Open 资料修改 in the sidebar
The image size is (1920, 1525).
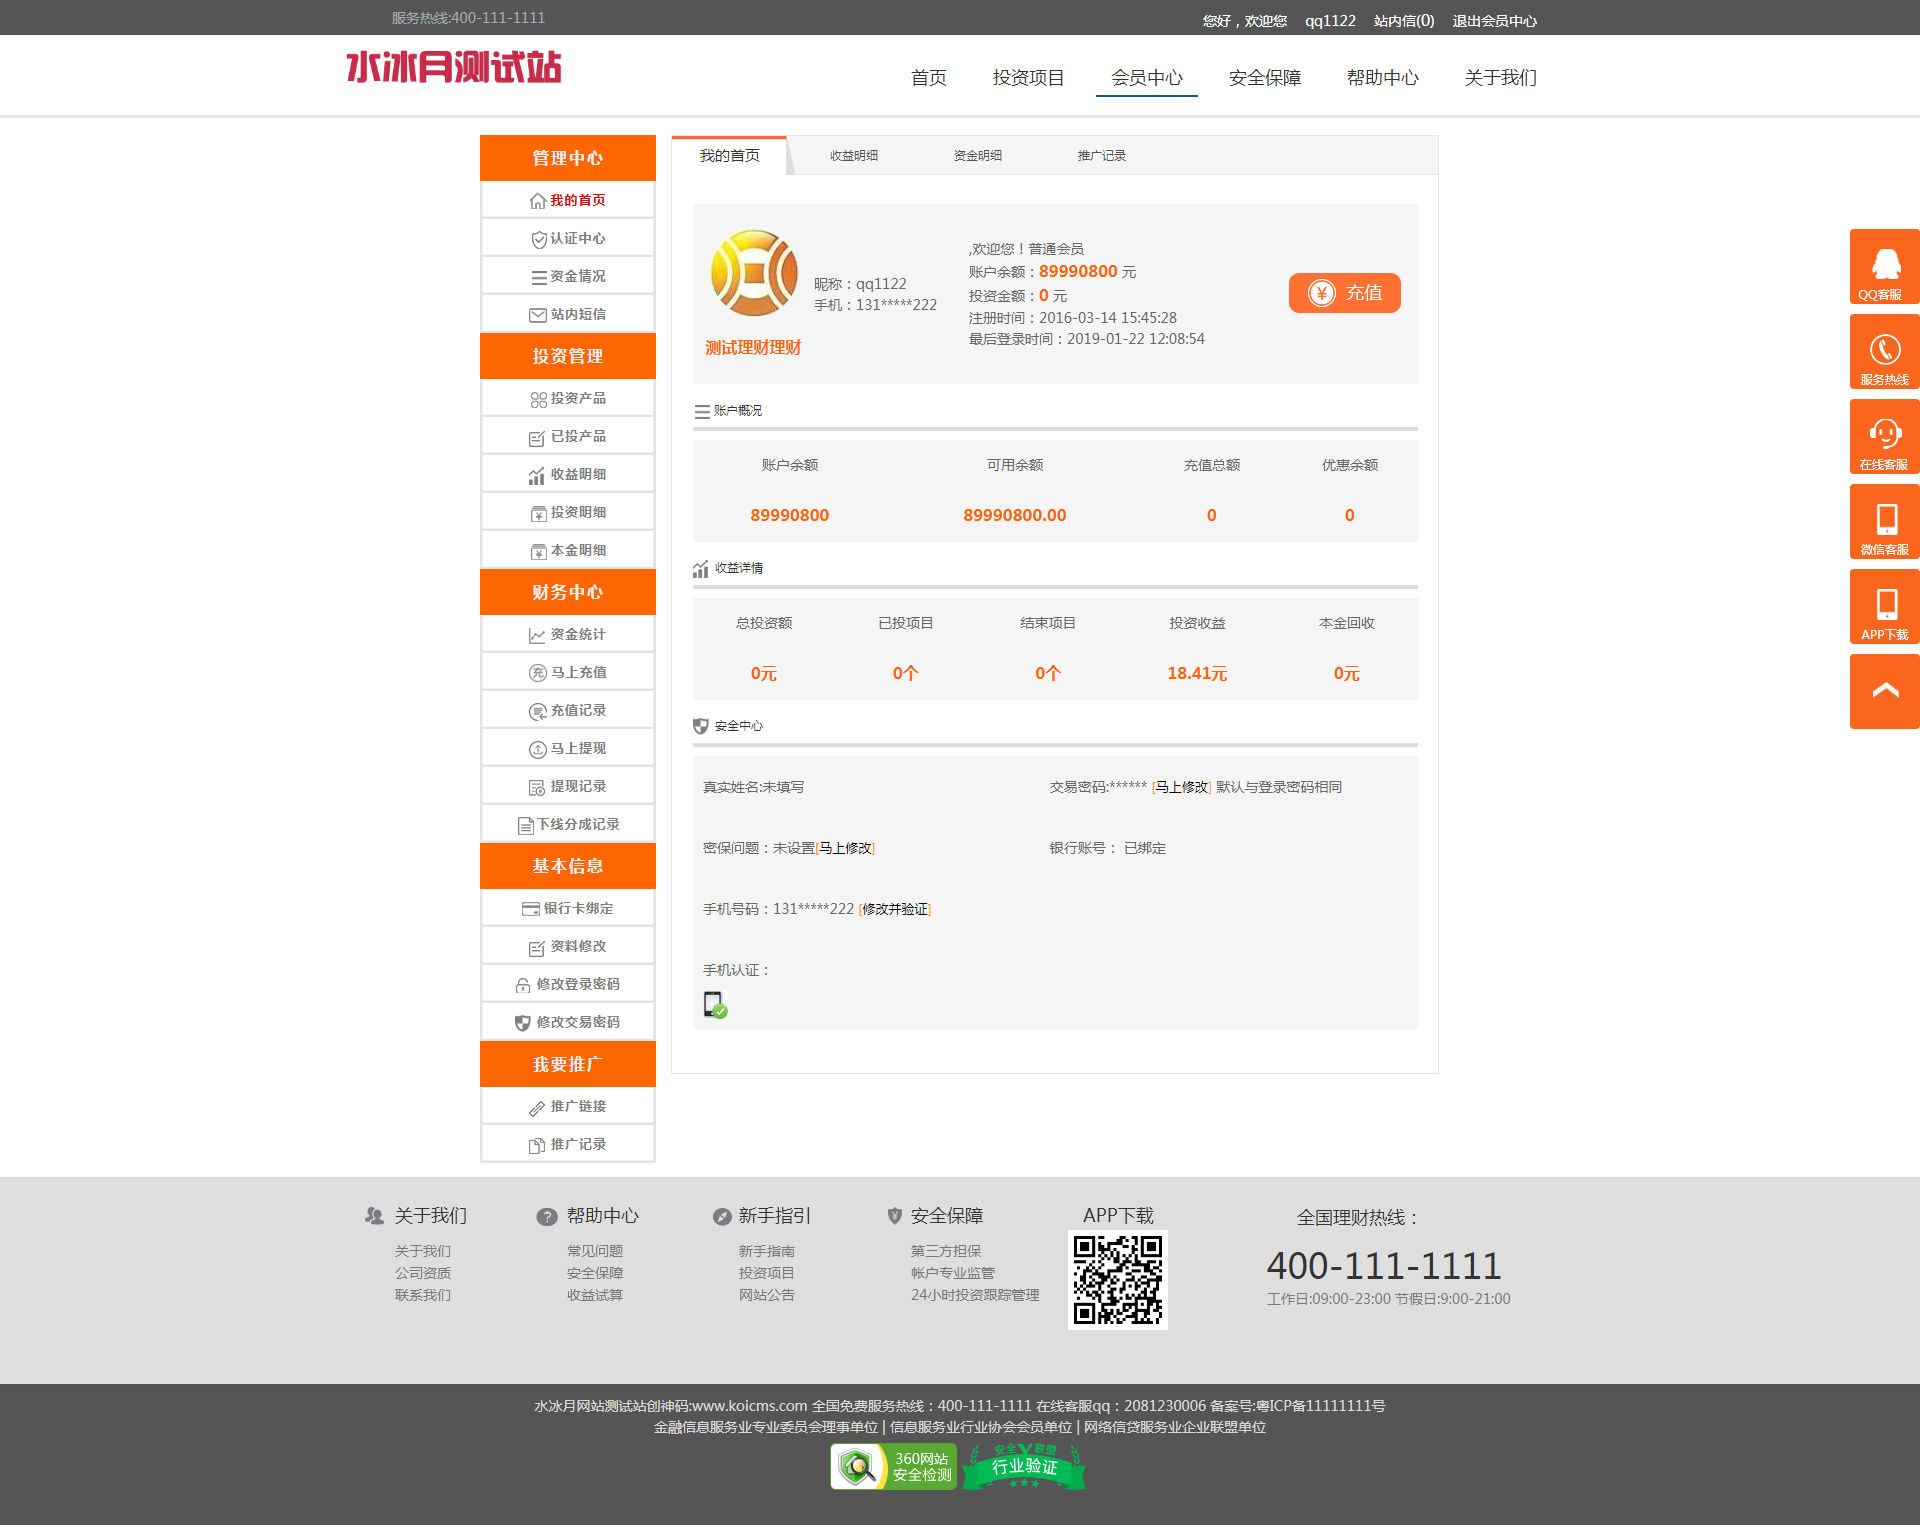[x=568, y=946]
